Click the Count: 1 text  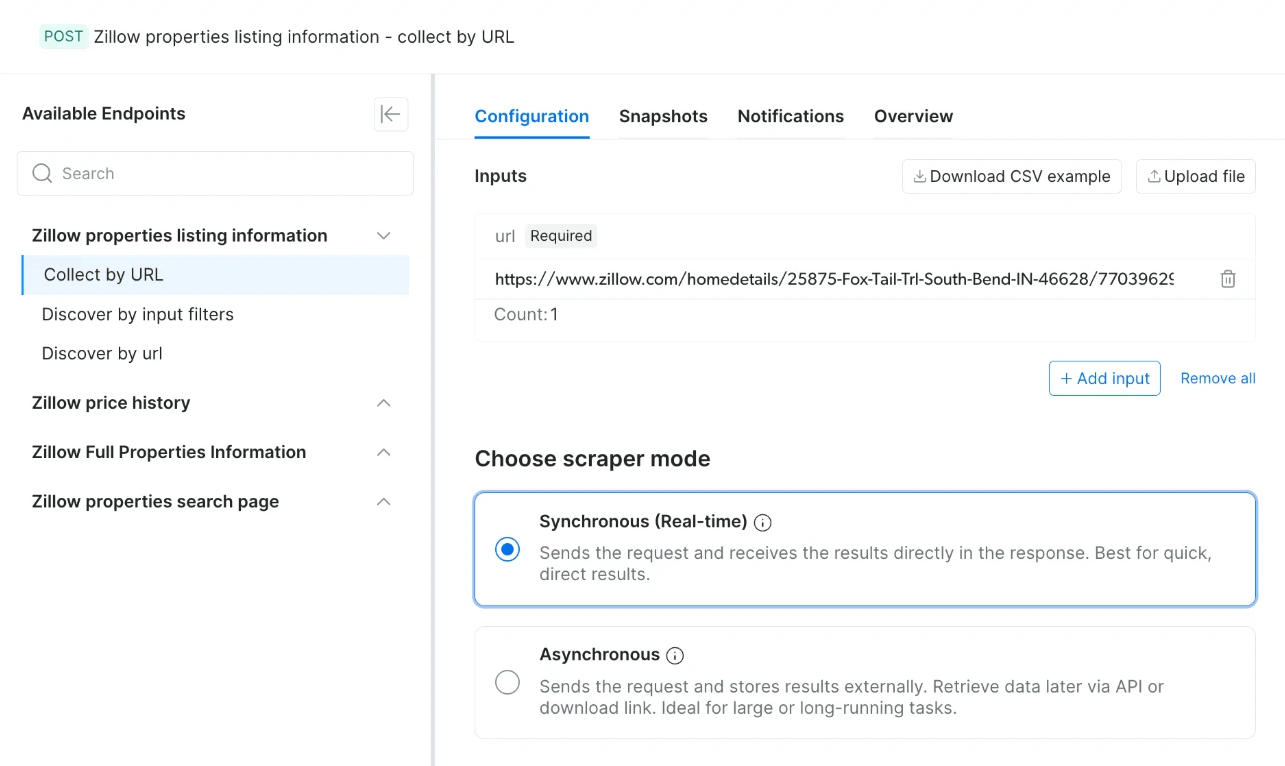(526, 314)
